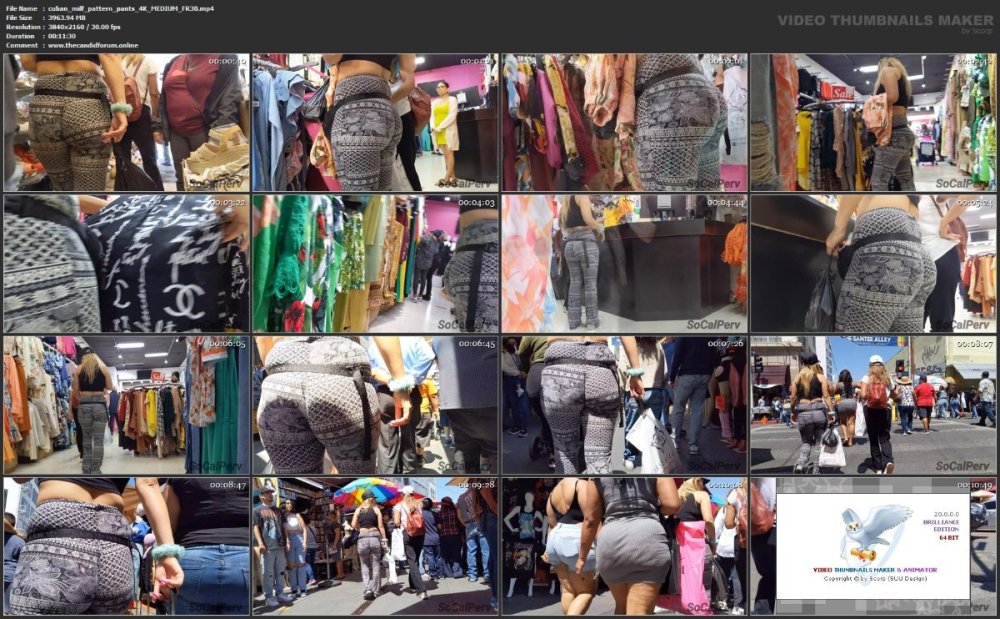Pick the thumbnail marked 00:06:05
Image resolution: width=1000 pixels, height=619 pixels.
(126, 405)
